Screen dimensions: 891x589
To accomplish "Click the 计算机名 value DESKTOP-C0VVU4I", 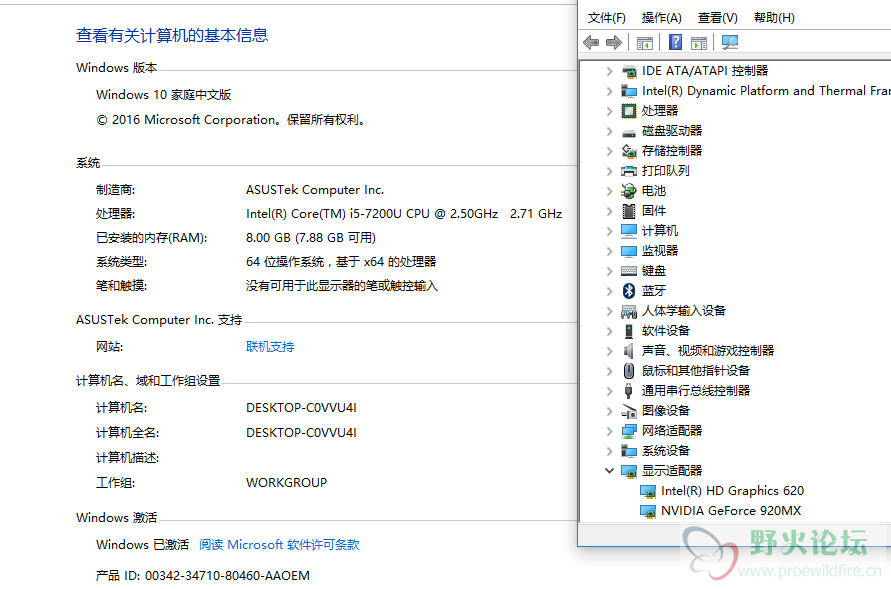I will (x=301, y=408).
